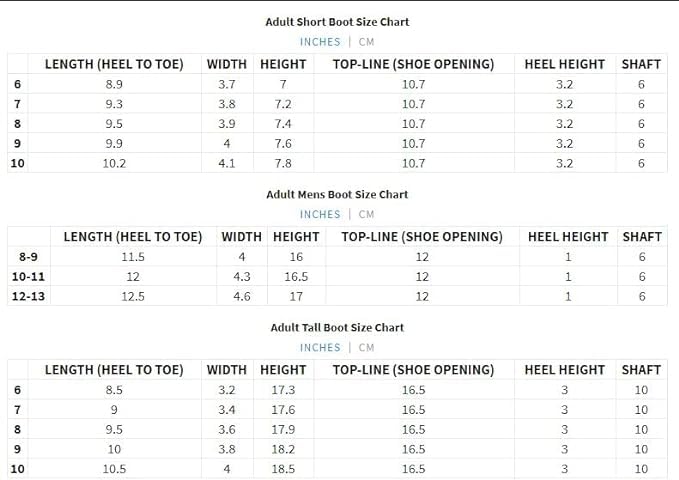Image resolution: width=679 pixels, height=480 pixels.
Task: Click the Adult Tall Boot Size Chart title
Action: 337,327
